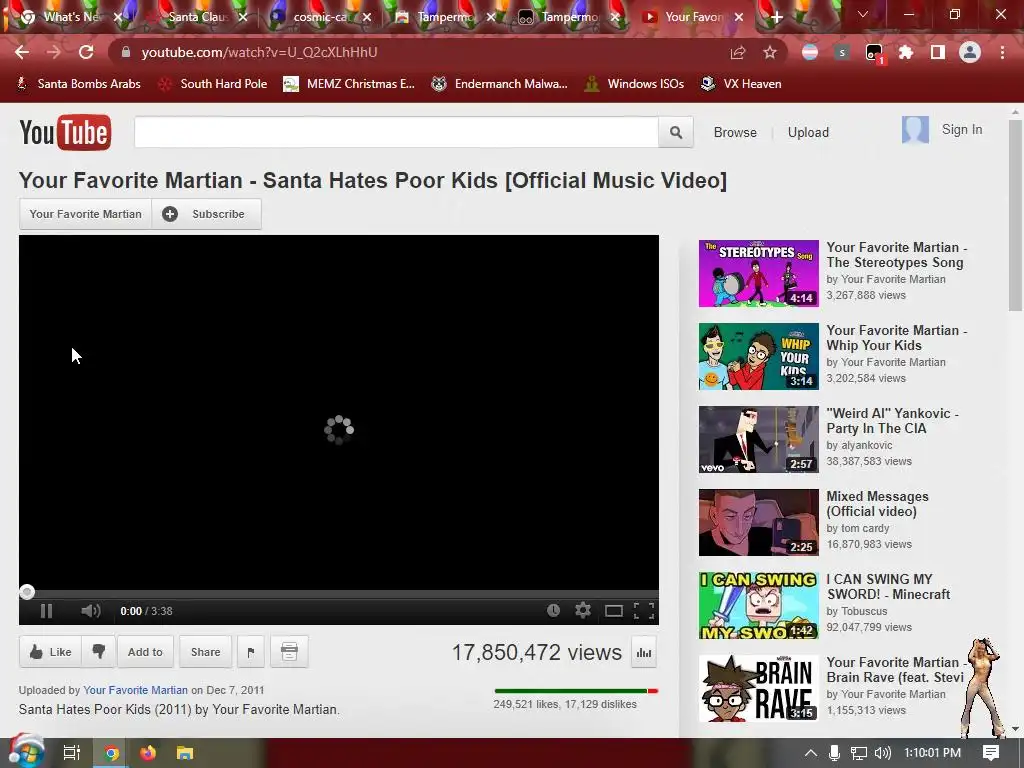
Task: Subscribe to Your Favorite Martian
Action: click(x=206, y=214)
